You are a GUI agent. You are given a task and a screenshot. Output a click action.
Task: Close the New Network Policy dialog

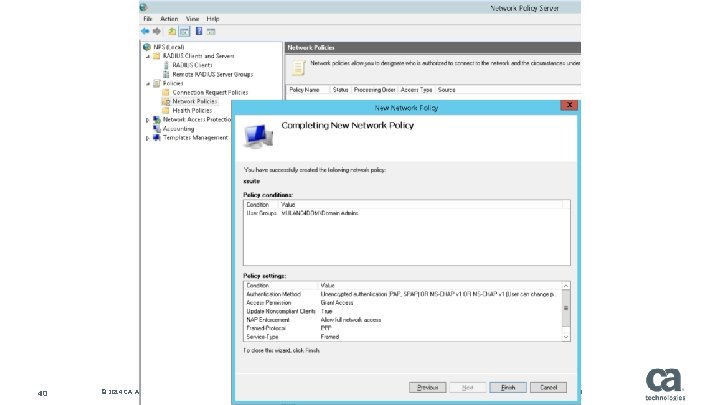click(x=569, y=105)
